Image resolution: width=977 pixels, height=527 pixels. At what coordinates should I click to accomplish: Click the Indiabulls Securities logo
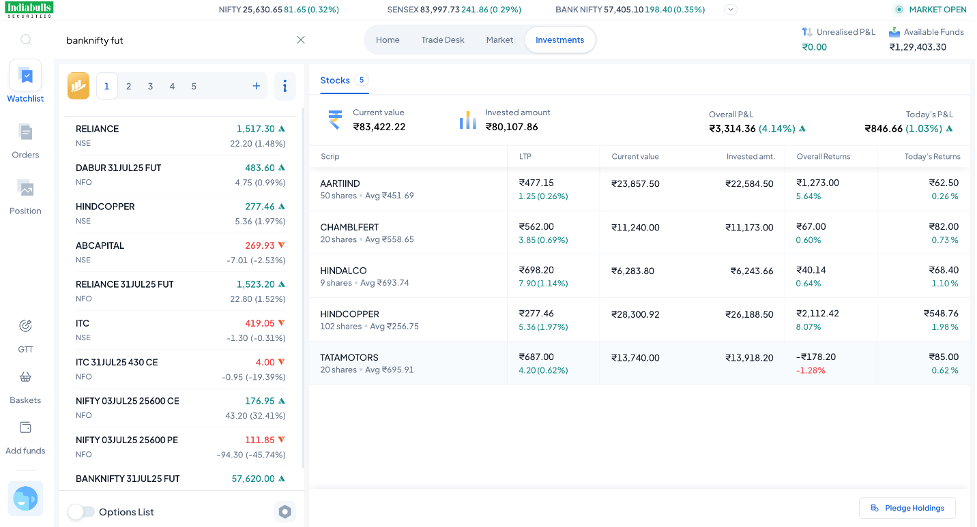tap(29, 9)
